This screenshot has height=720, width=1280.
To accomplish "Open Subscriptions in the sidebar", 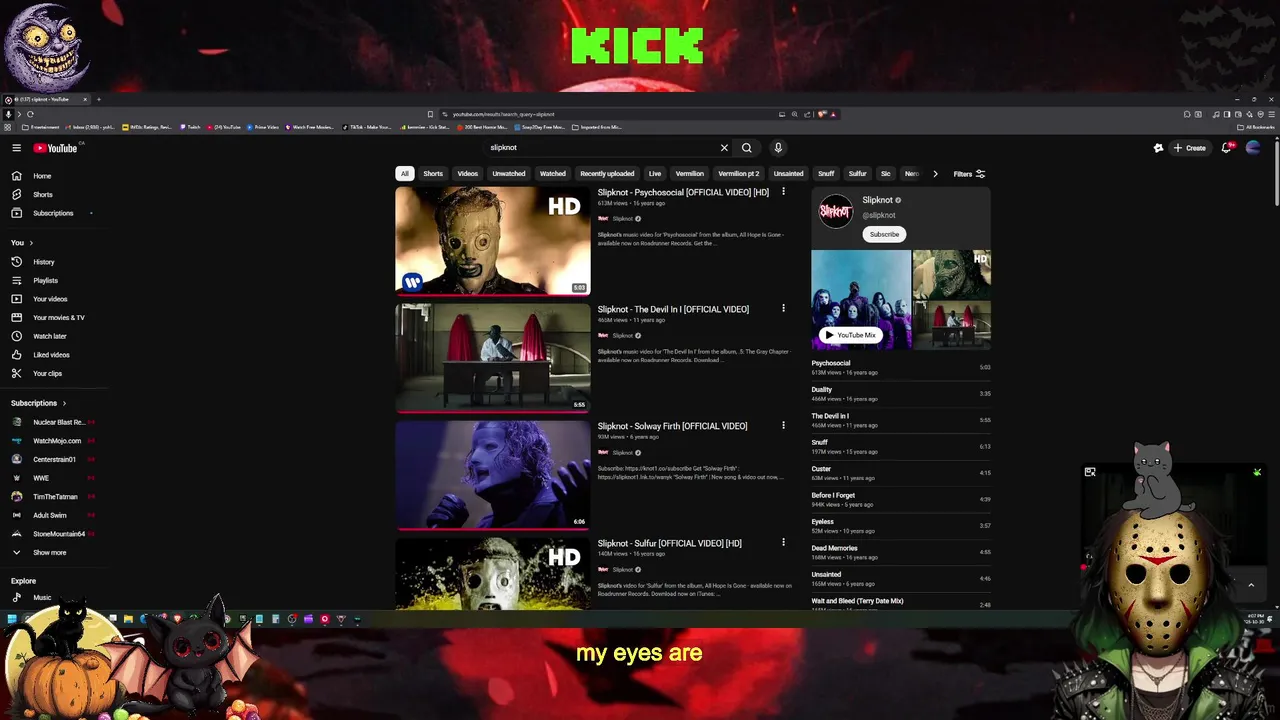I will [x=52, y=213].
